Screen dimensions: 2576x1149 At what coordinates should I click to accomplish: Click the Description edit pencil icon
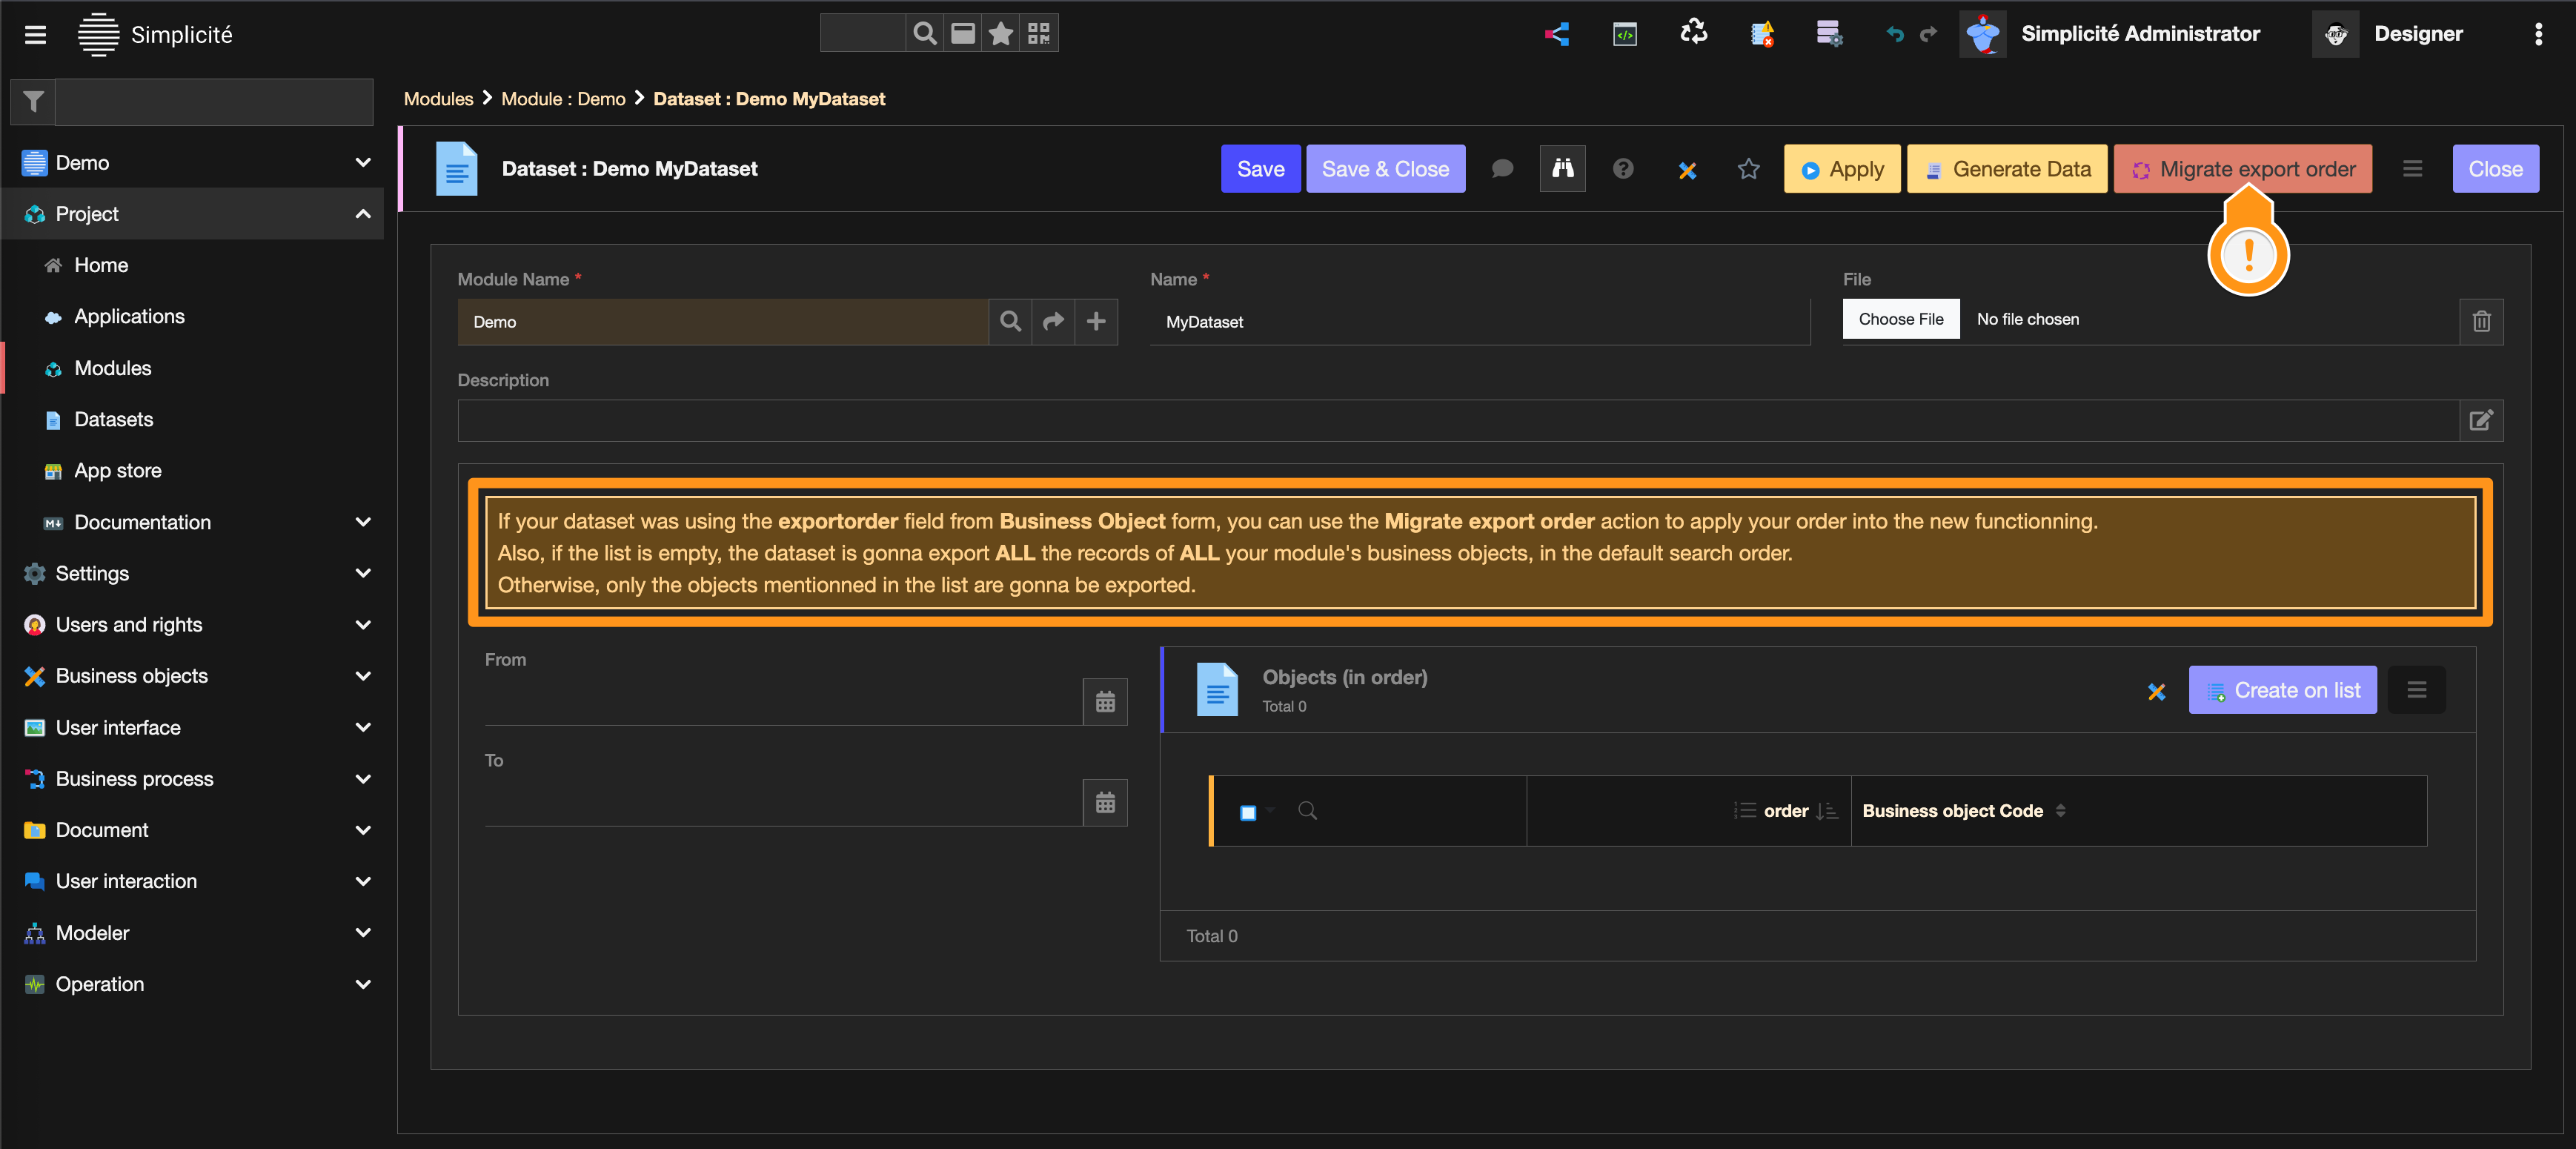click(x=2481, y=420)
